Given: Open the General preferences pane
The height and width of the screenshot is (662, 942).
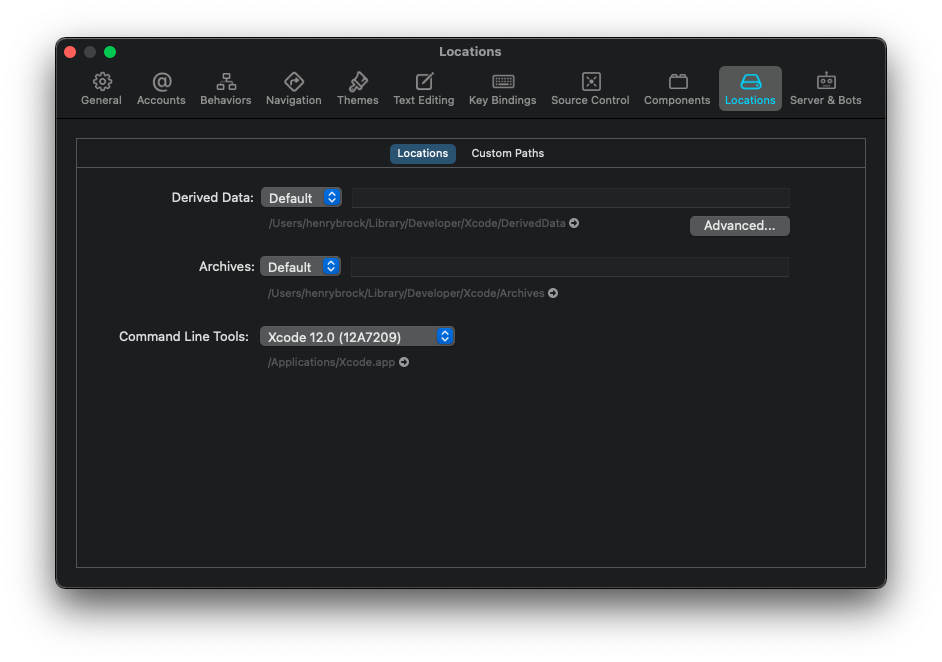Looking at the screenshot, I should (x=101, y=88).
